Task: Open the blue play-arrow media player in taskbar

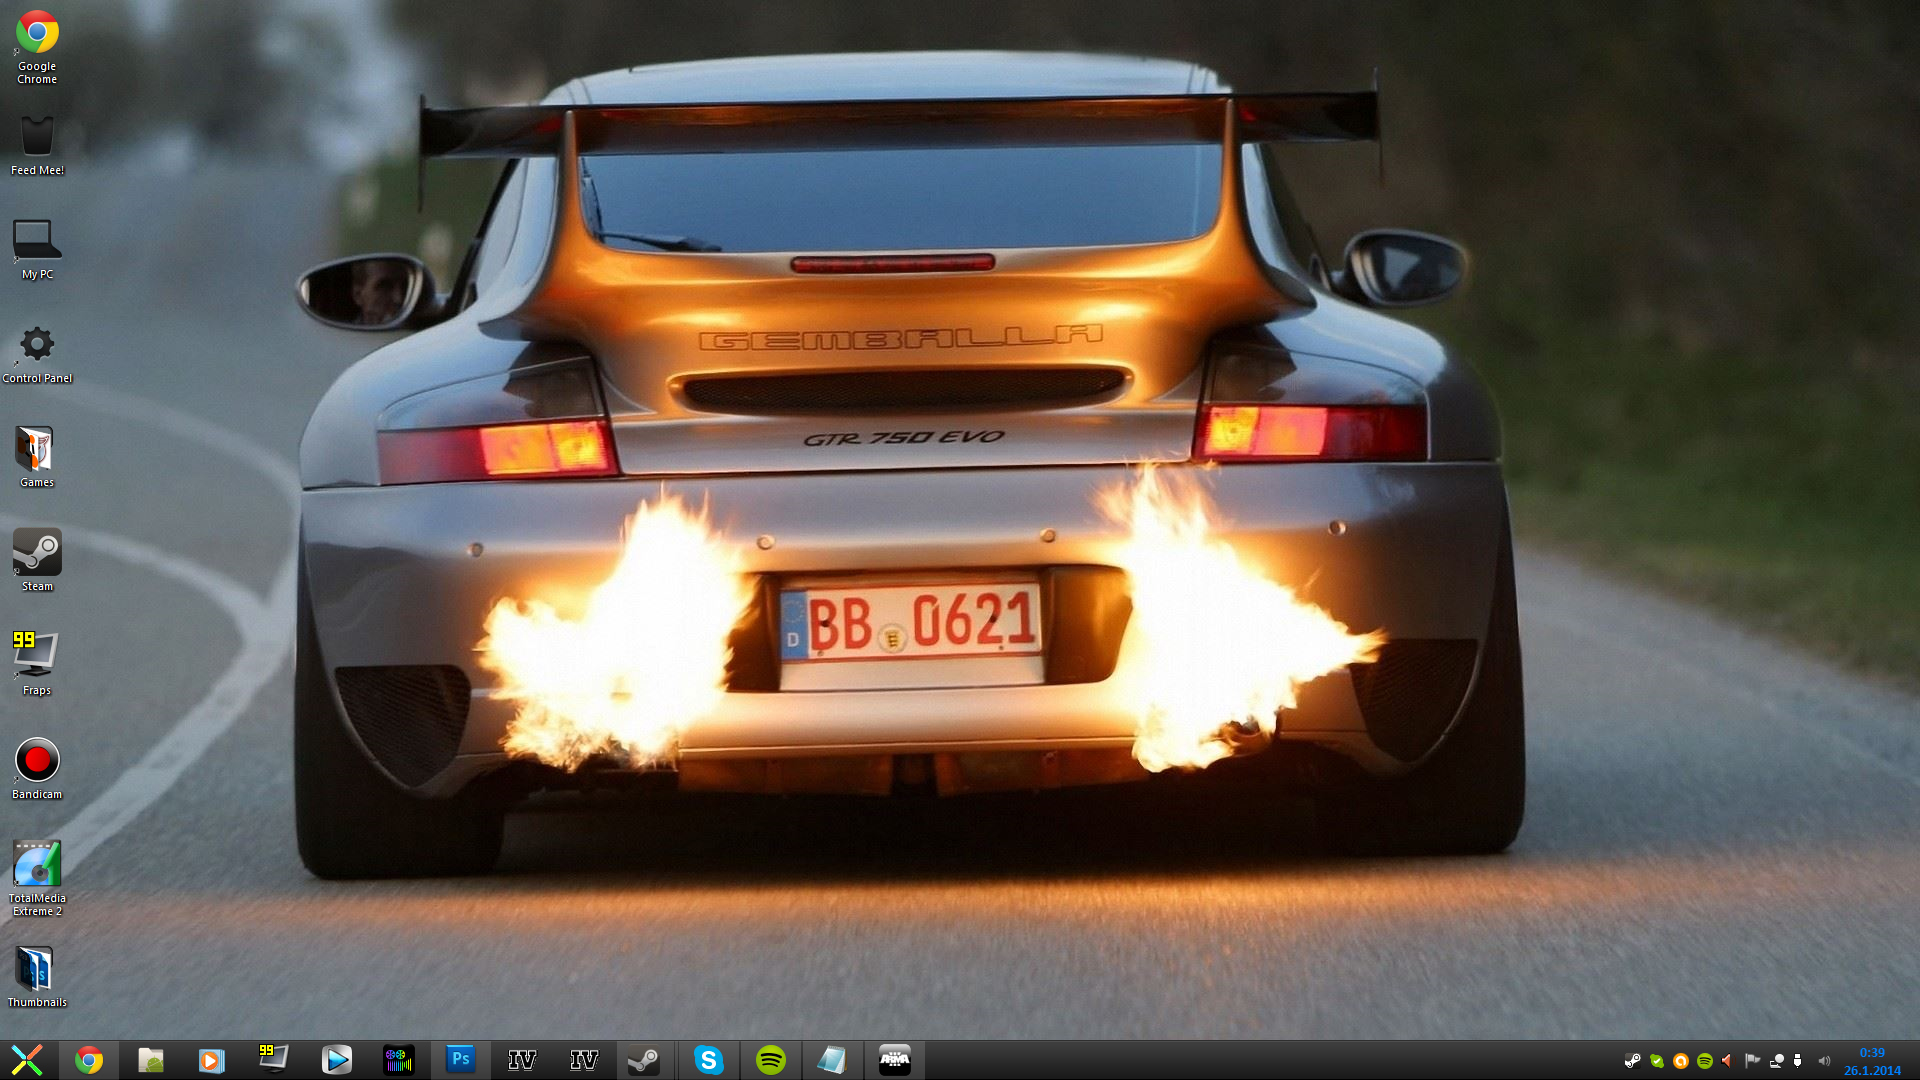Action: pos(336,1060)
